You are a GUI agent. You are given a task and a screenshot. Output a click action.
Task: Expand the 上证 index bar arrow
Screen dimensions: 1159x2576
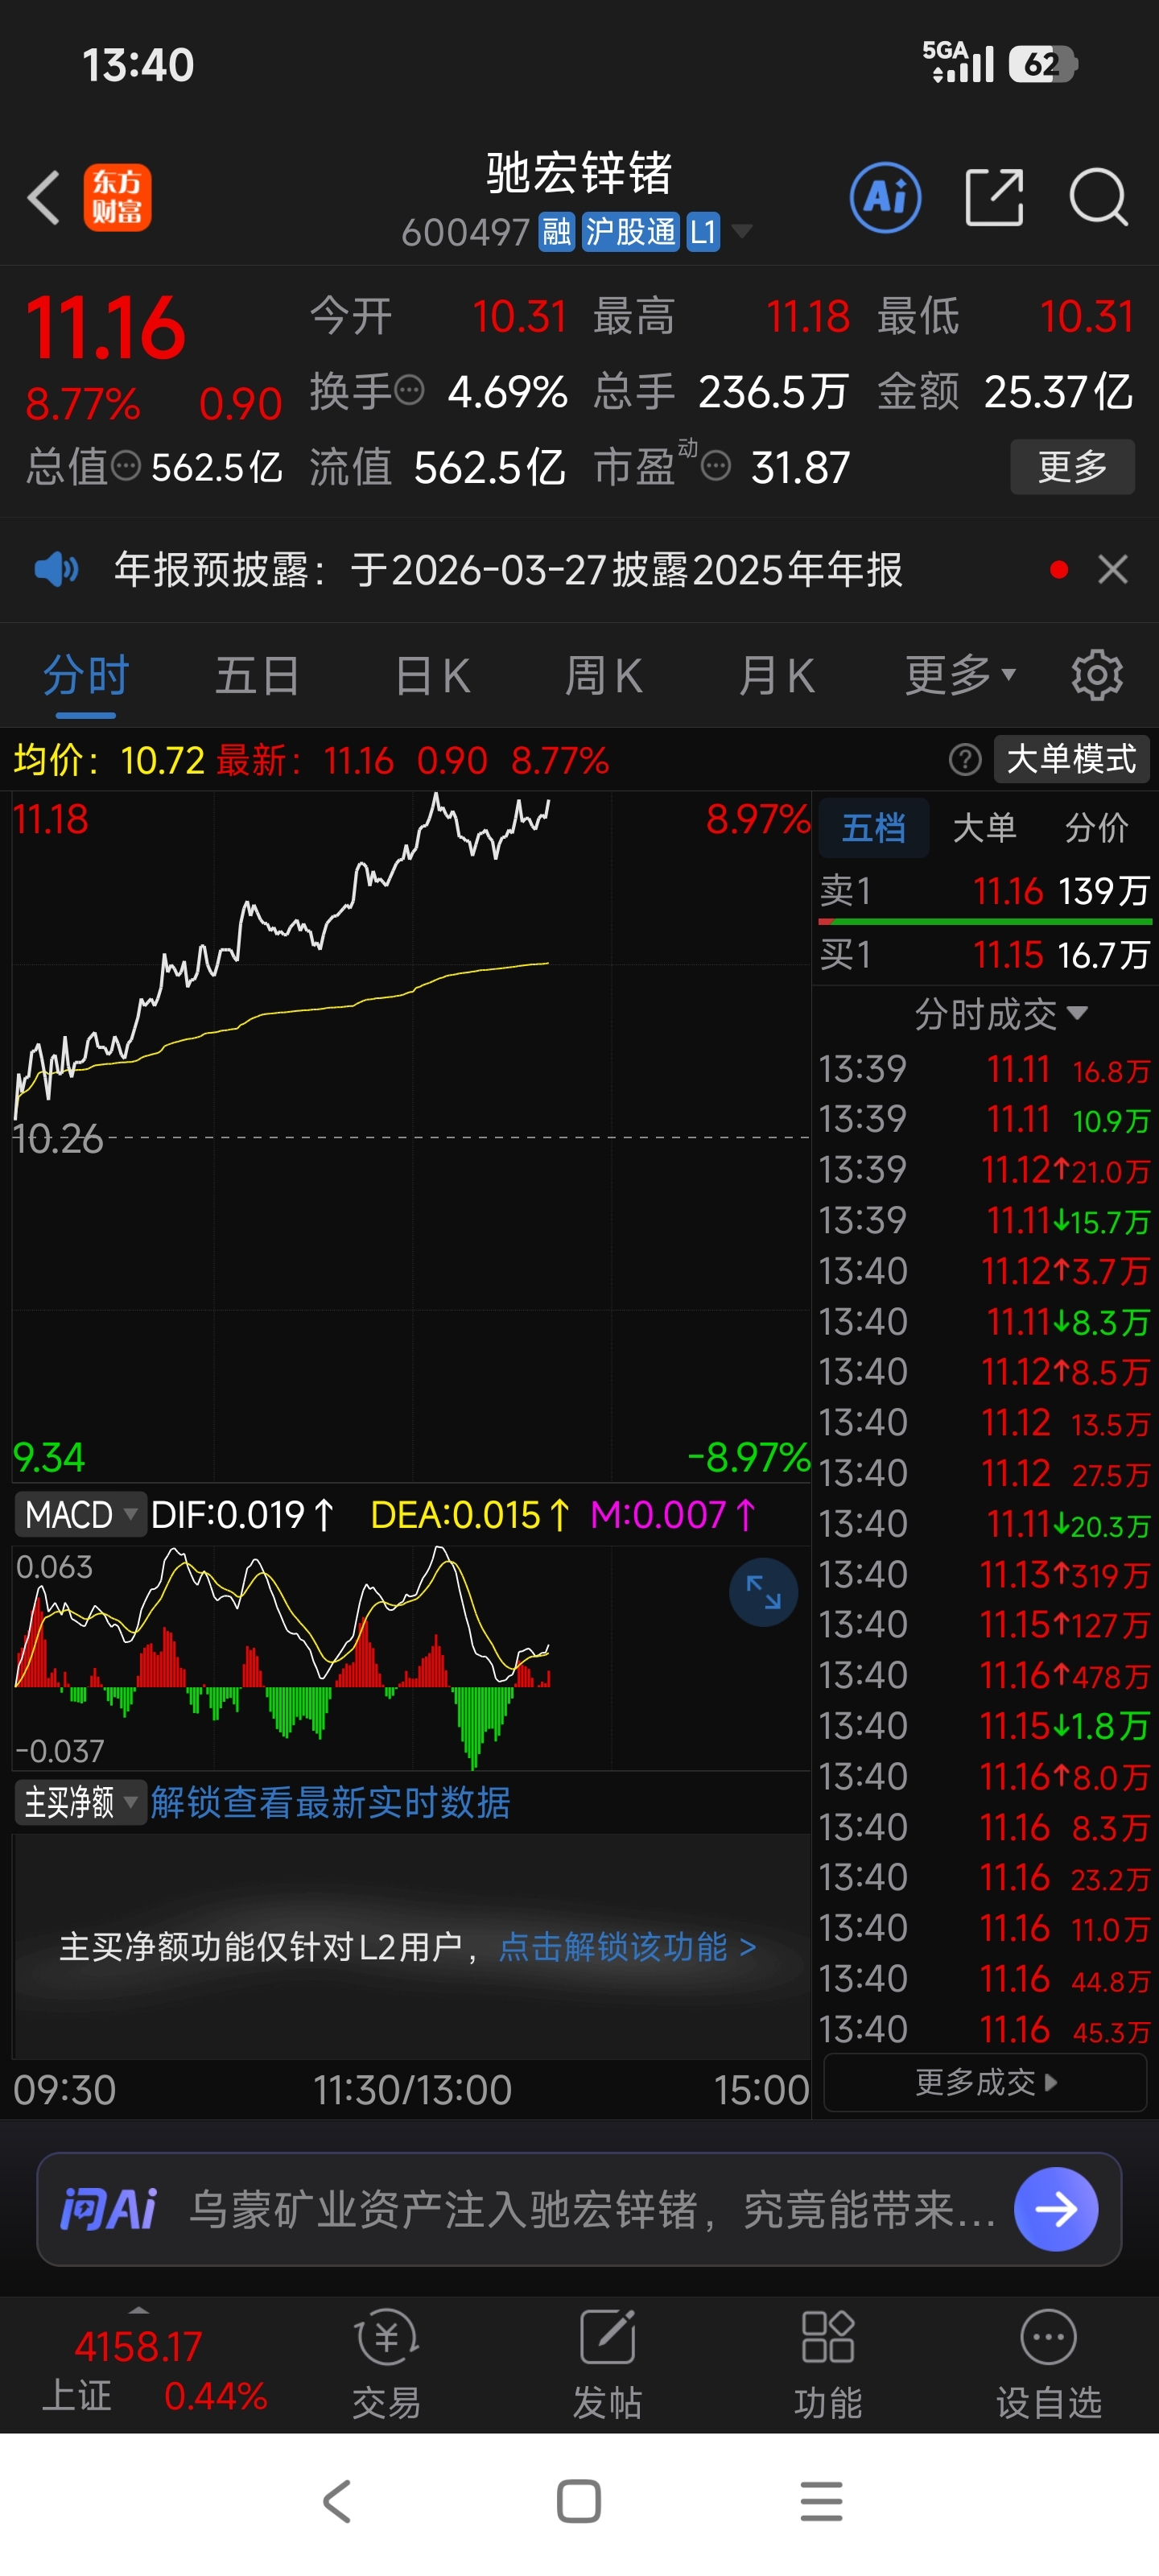click(x=139, y=2309)
